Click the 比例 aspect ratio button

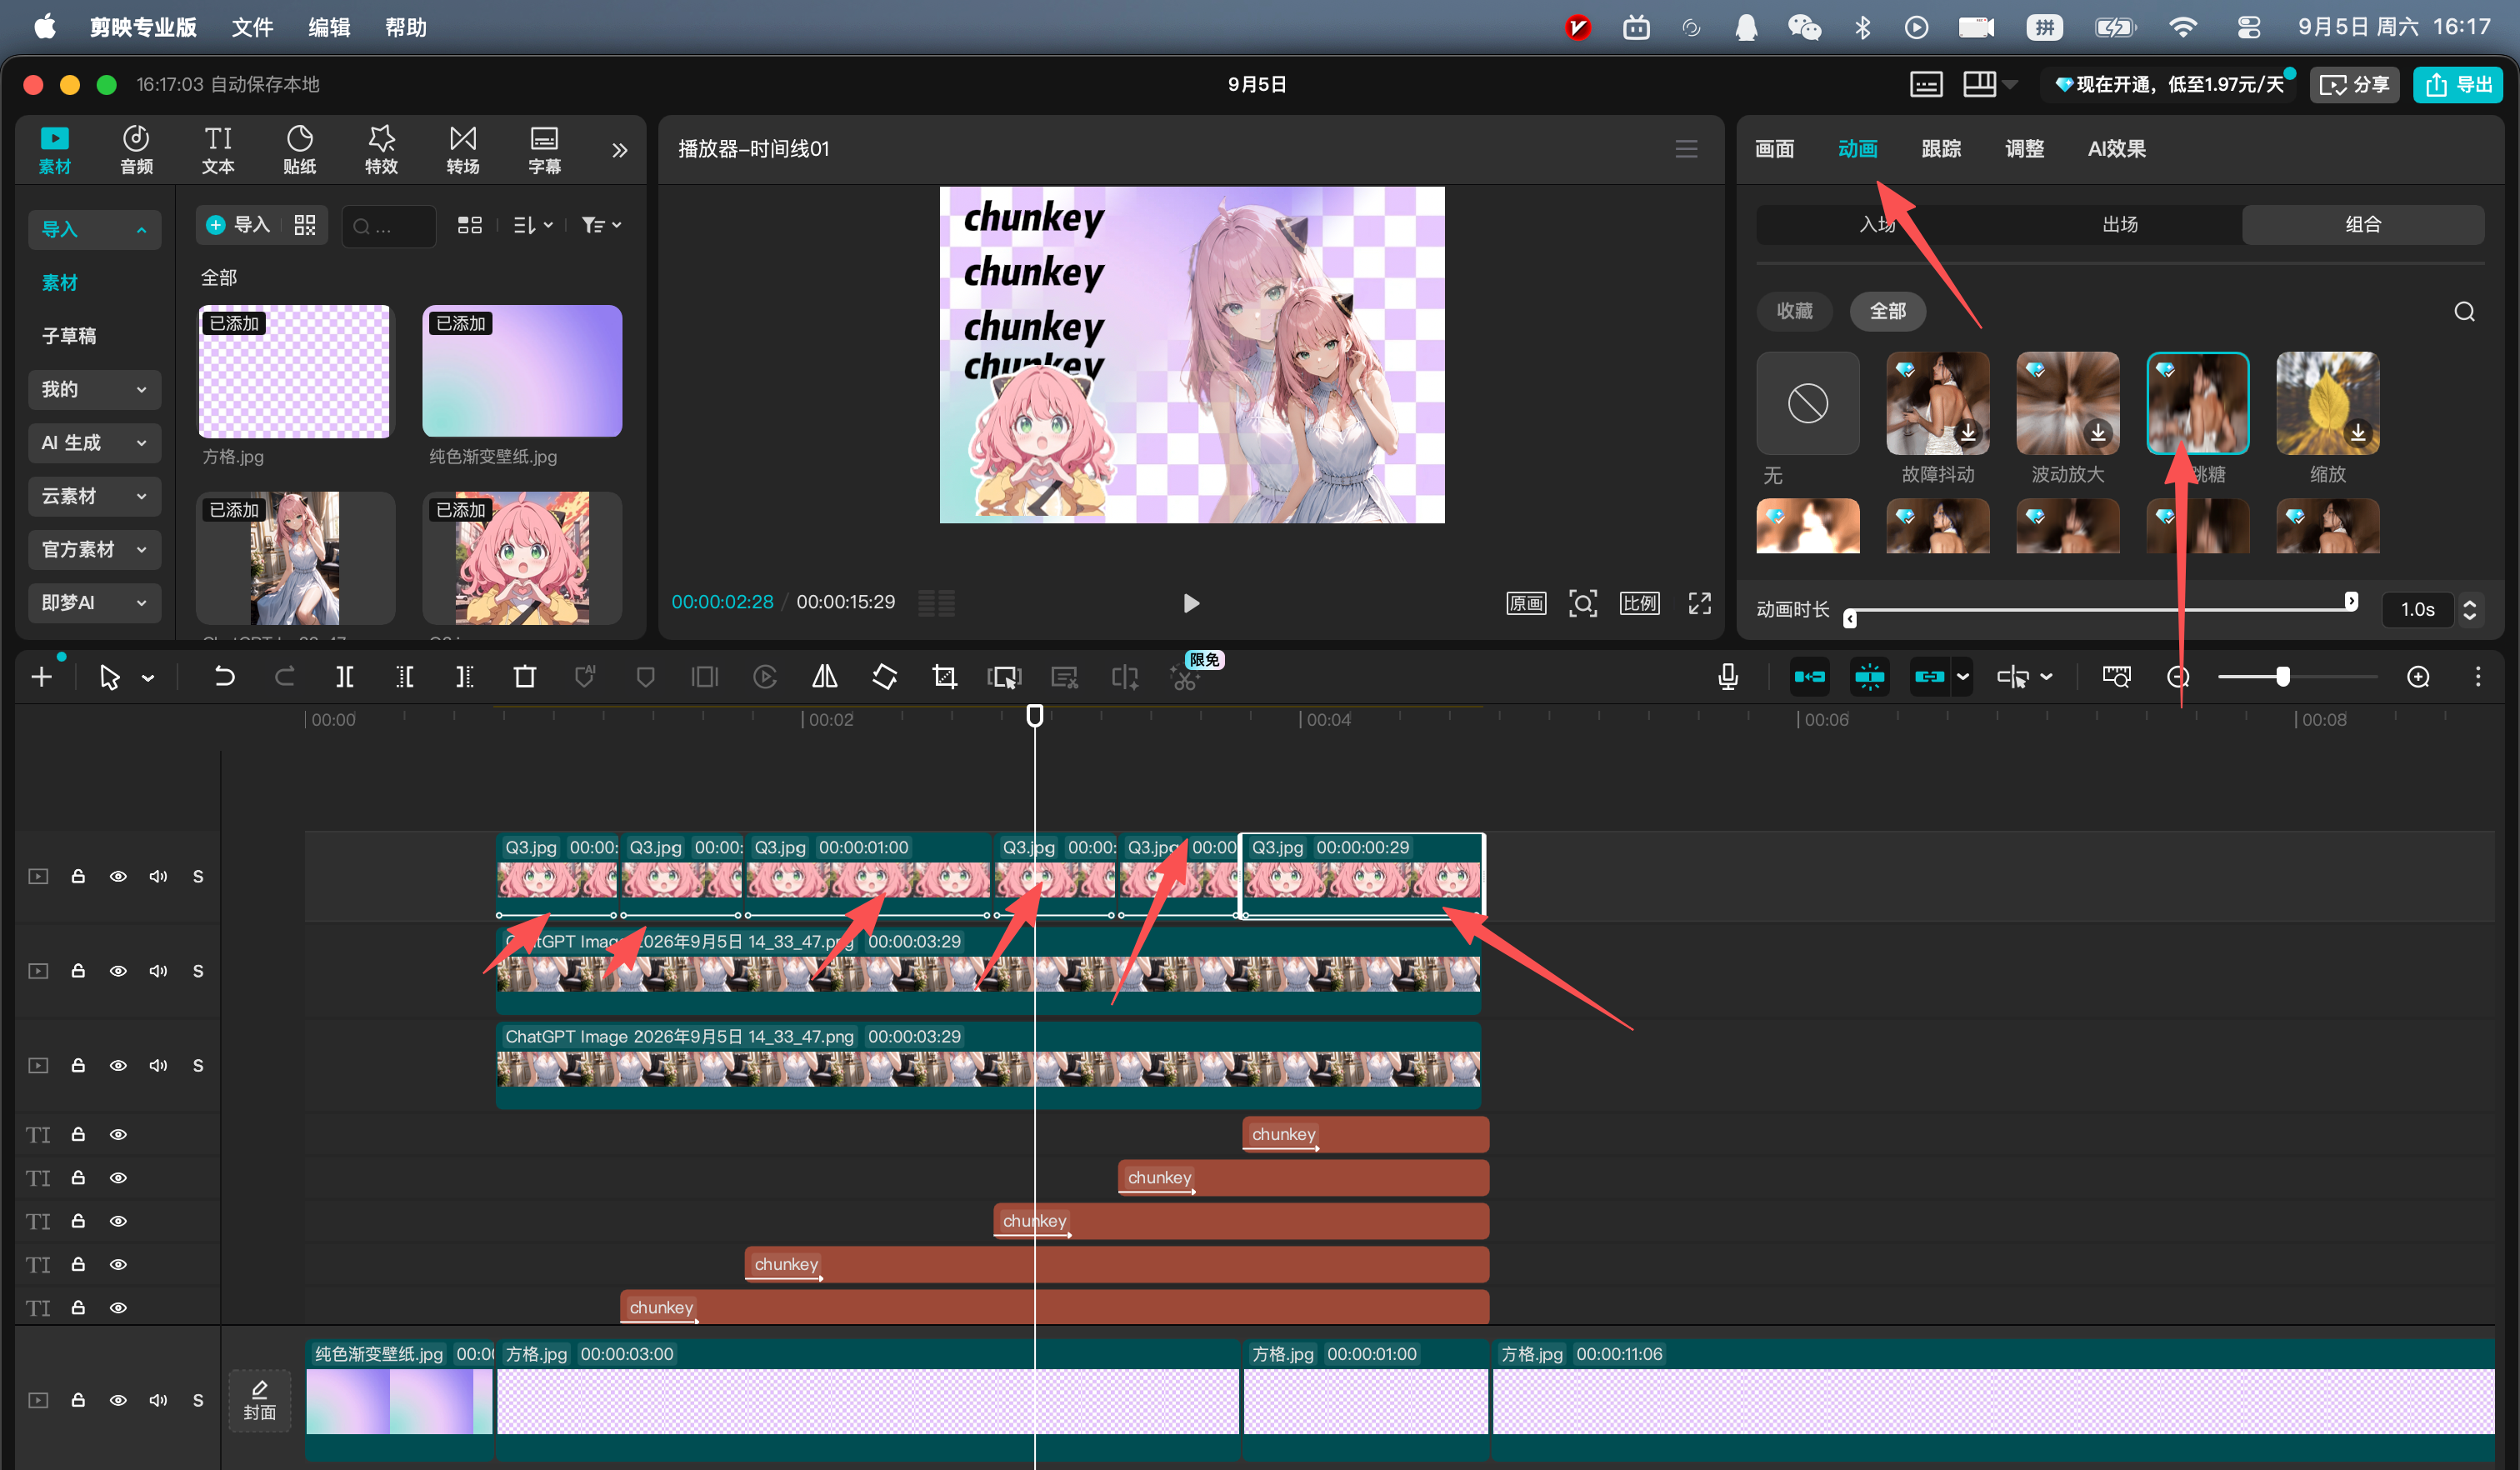click(x=1640, y=603)
